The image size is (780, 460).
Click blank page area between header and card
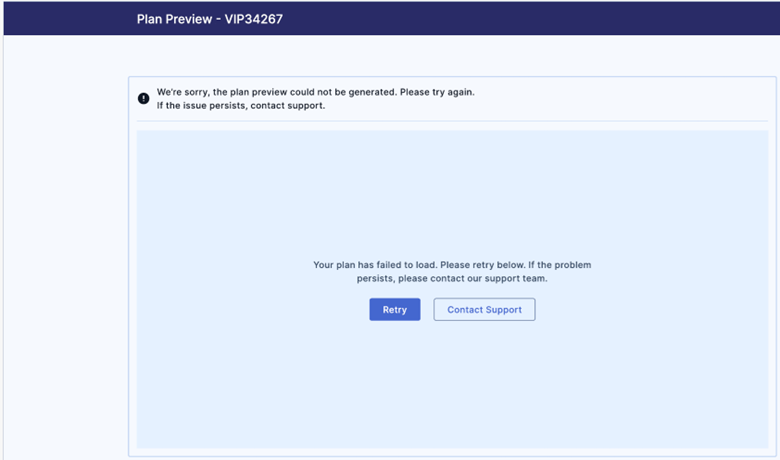[x=400, y=56]
